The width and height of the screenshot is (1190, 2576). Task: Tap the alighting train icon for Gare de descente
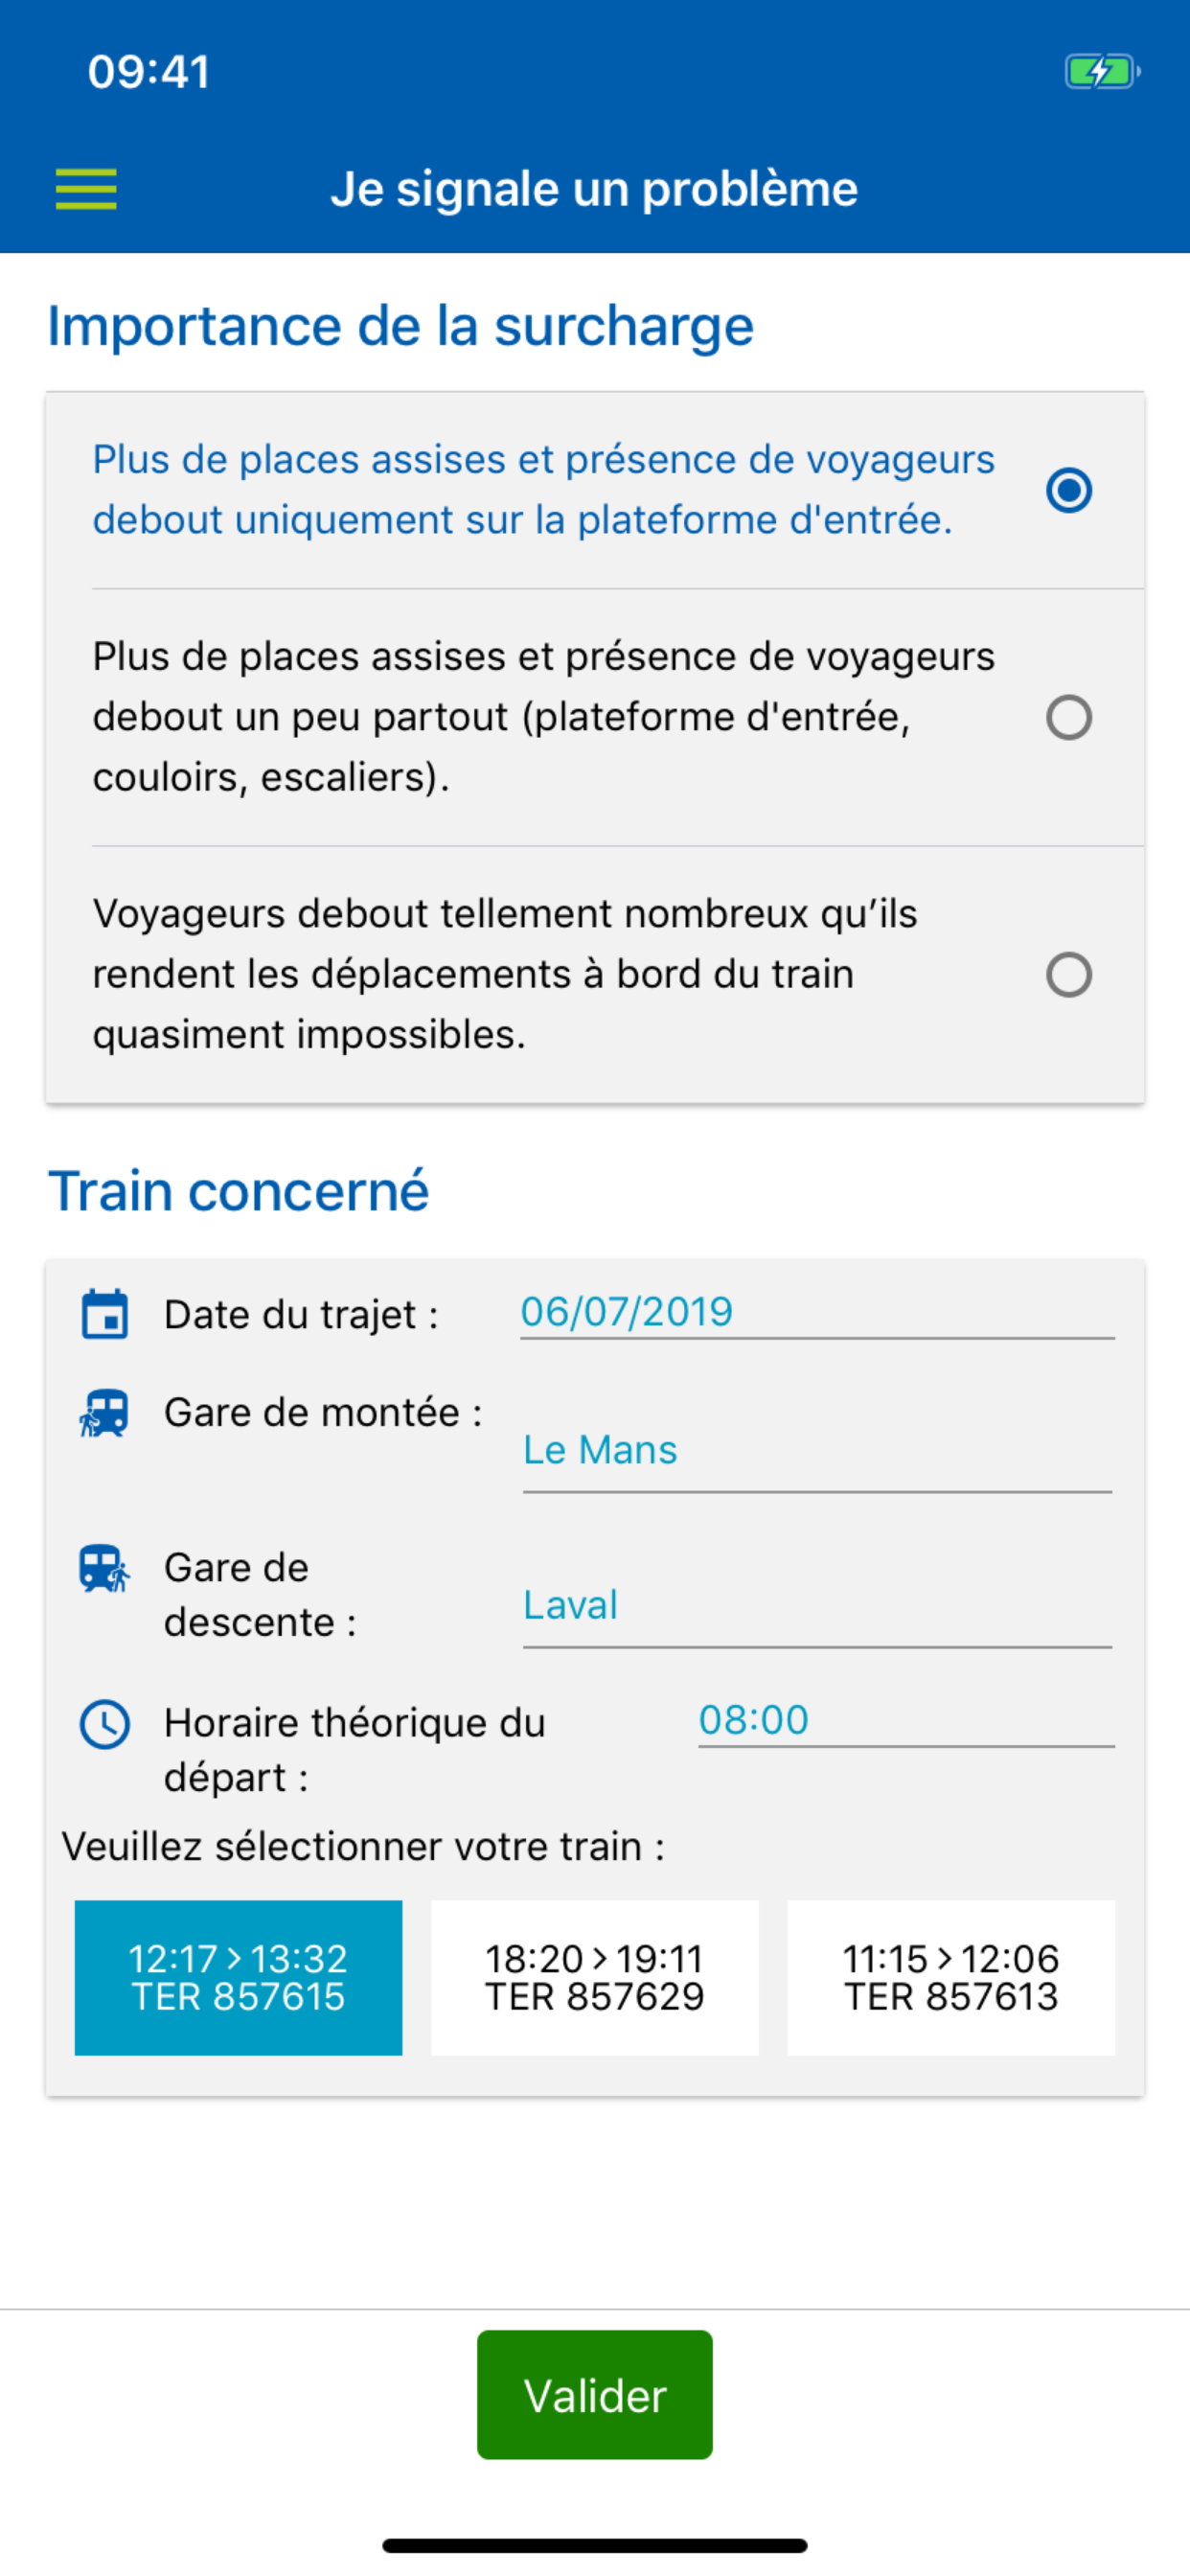104,1568
